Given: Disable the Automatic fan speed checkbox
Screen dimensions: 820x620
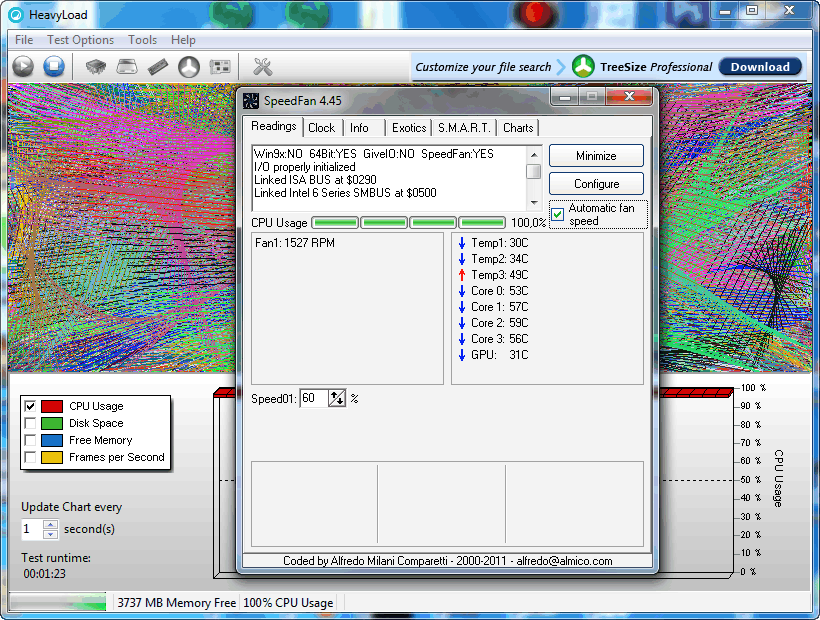Looking at the screenshot, I should tap(558, 215).
